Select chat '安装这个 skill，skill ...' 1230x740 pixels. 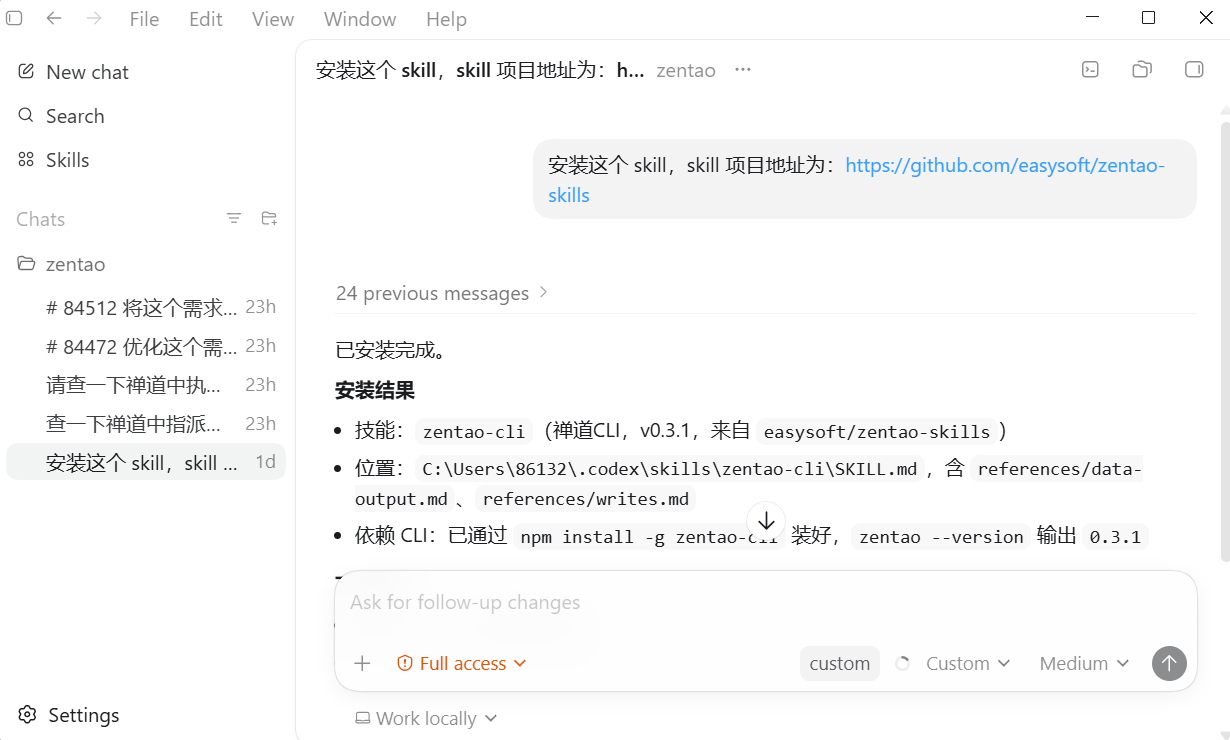coord(148,462)
